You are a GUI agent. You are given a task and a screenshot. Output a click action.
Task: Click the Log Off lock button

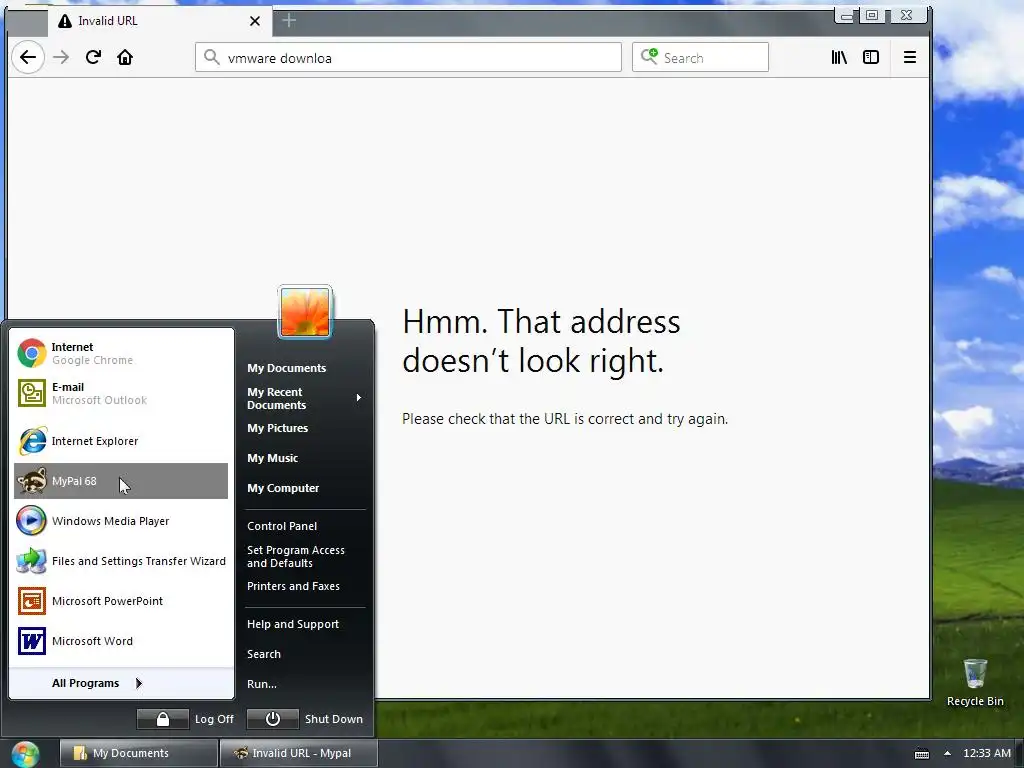pos(163,719)
